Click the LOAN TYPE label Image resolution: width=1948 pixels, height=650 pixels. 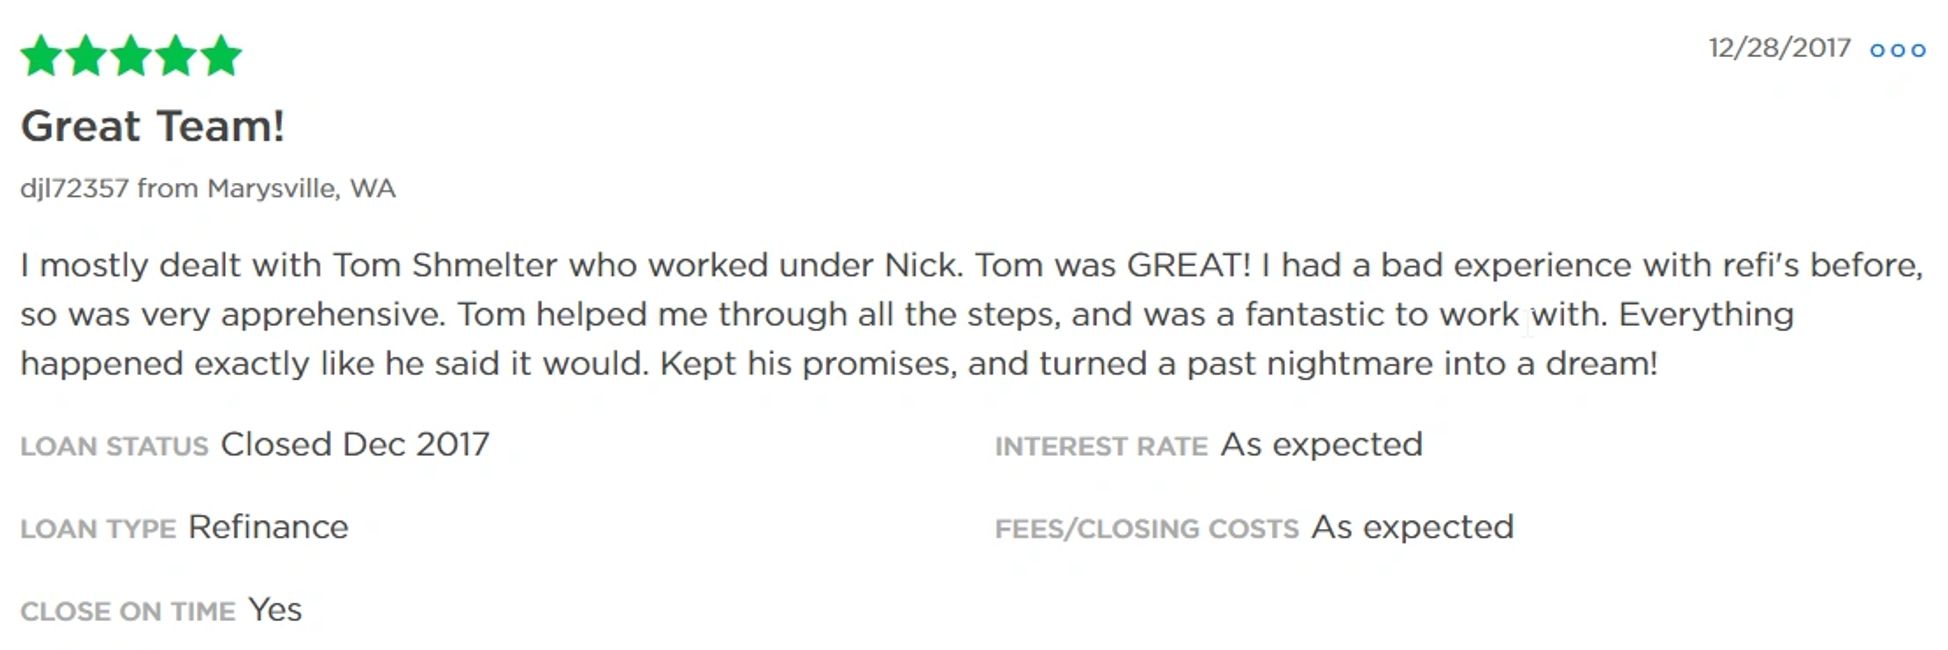[98, 529]
